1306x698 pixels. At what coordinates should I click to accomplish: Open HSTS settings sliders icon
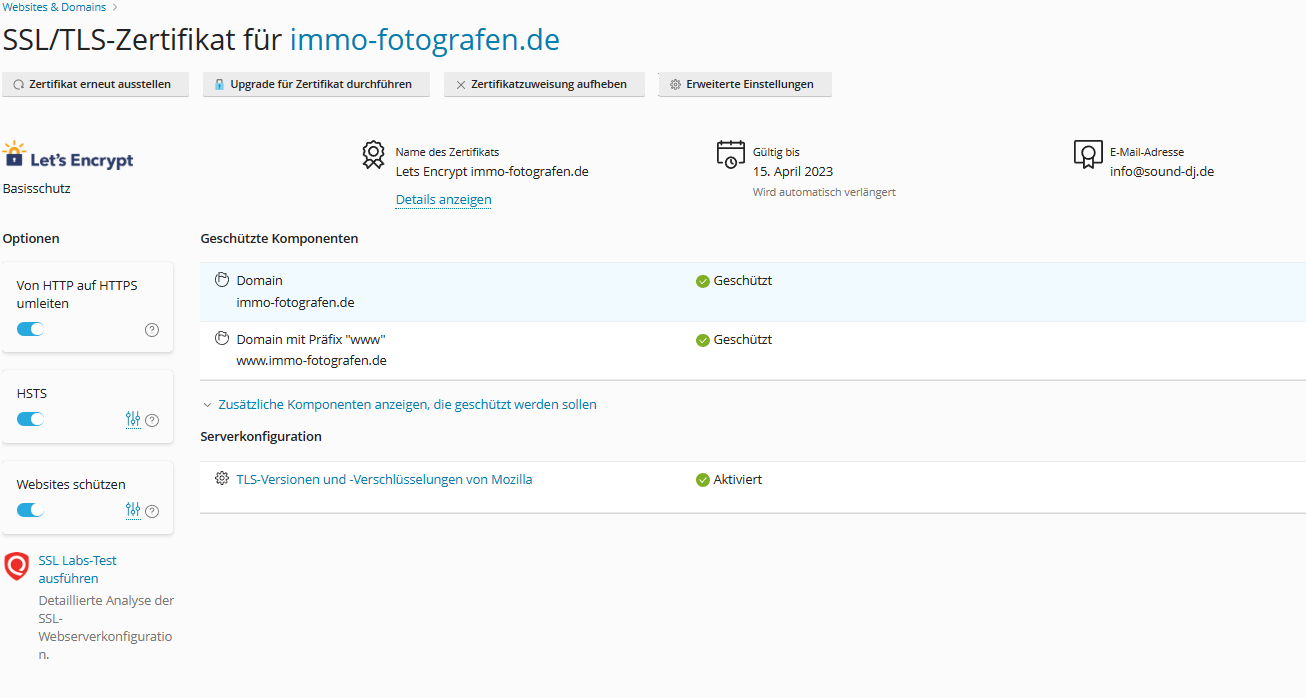133,420
